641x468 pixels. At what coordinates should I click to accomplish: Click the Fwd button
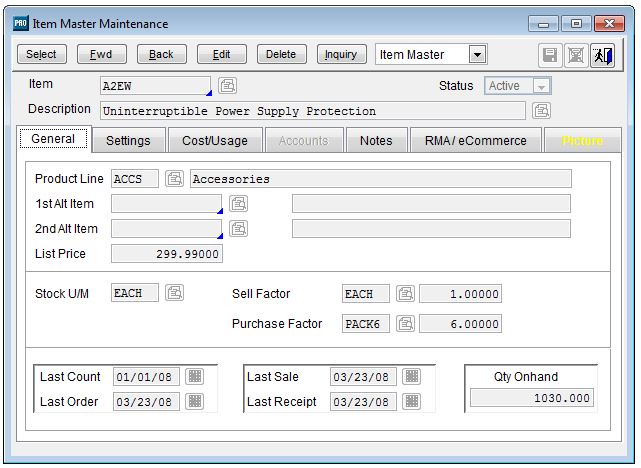(x=102, y=54)
